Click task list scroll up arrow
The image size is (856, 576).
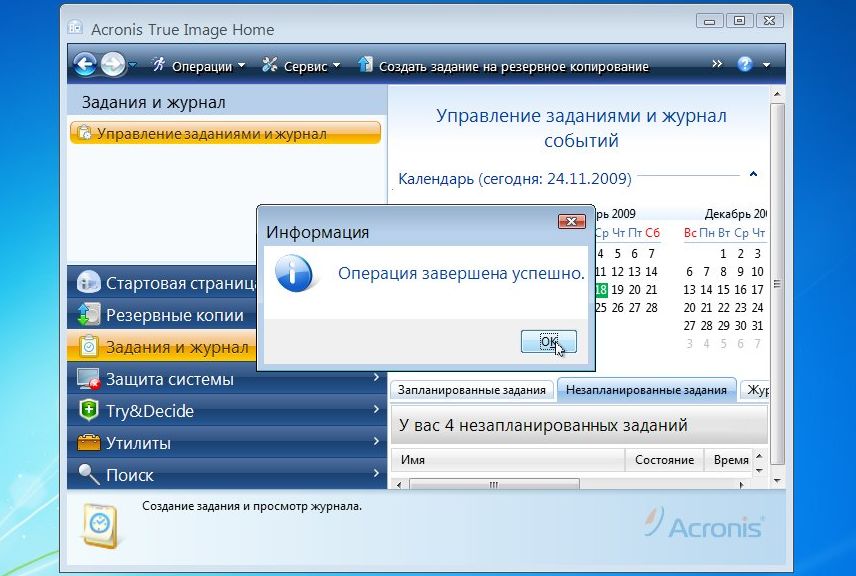point(759,456)
